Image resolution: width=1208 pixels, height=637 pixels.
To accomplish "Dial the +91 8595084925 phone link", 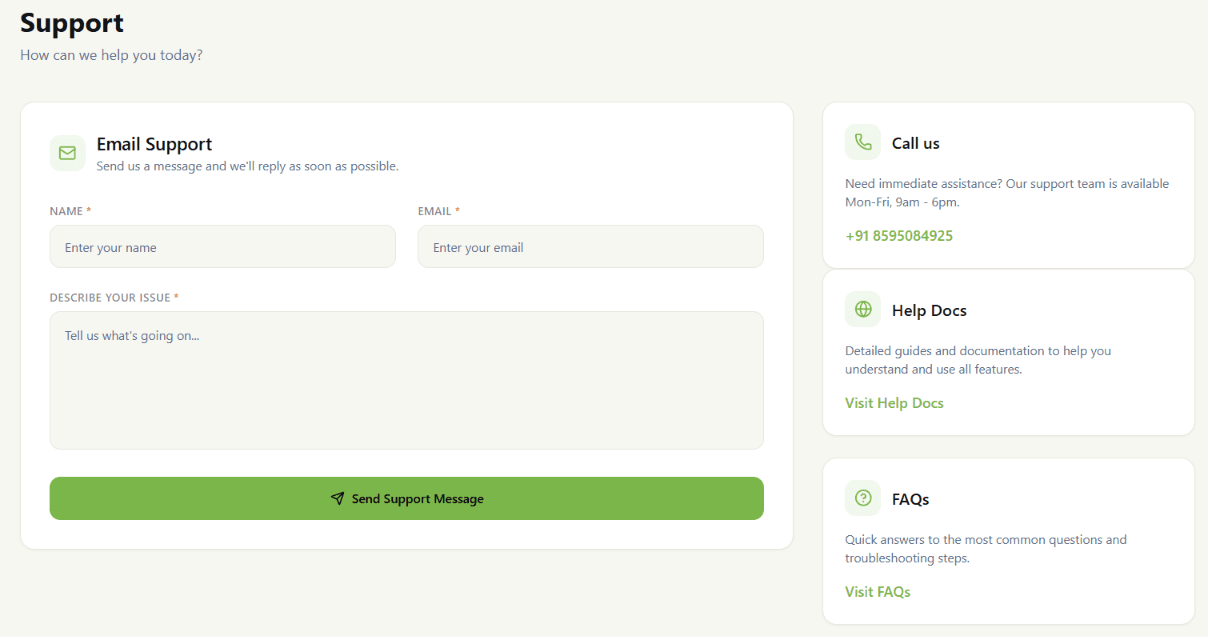I will (x=899, y=236).
